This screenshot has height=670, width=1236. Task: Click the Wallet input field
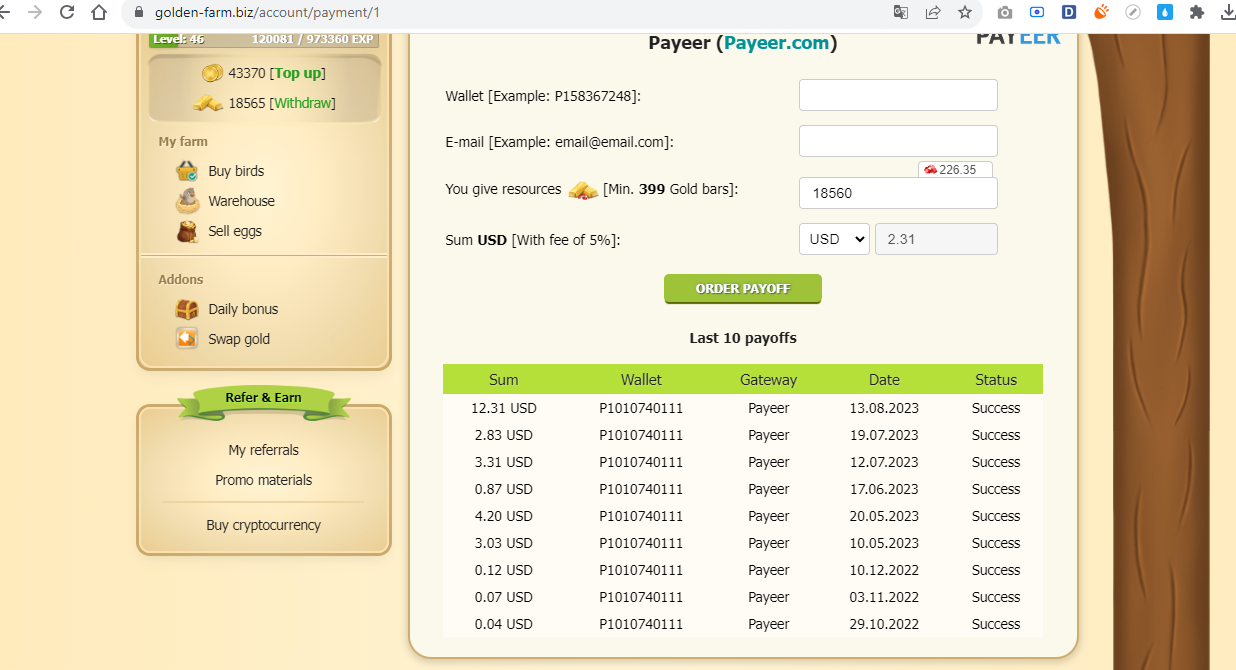[898, 95]
